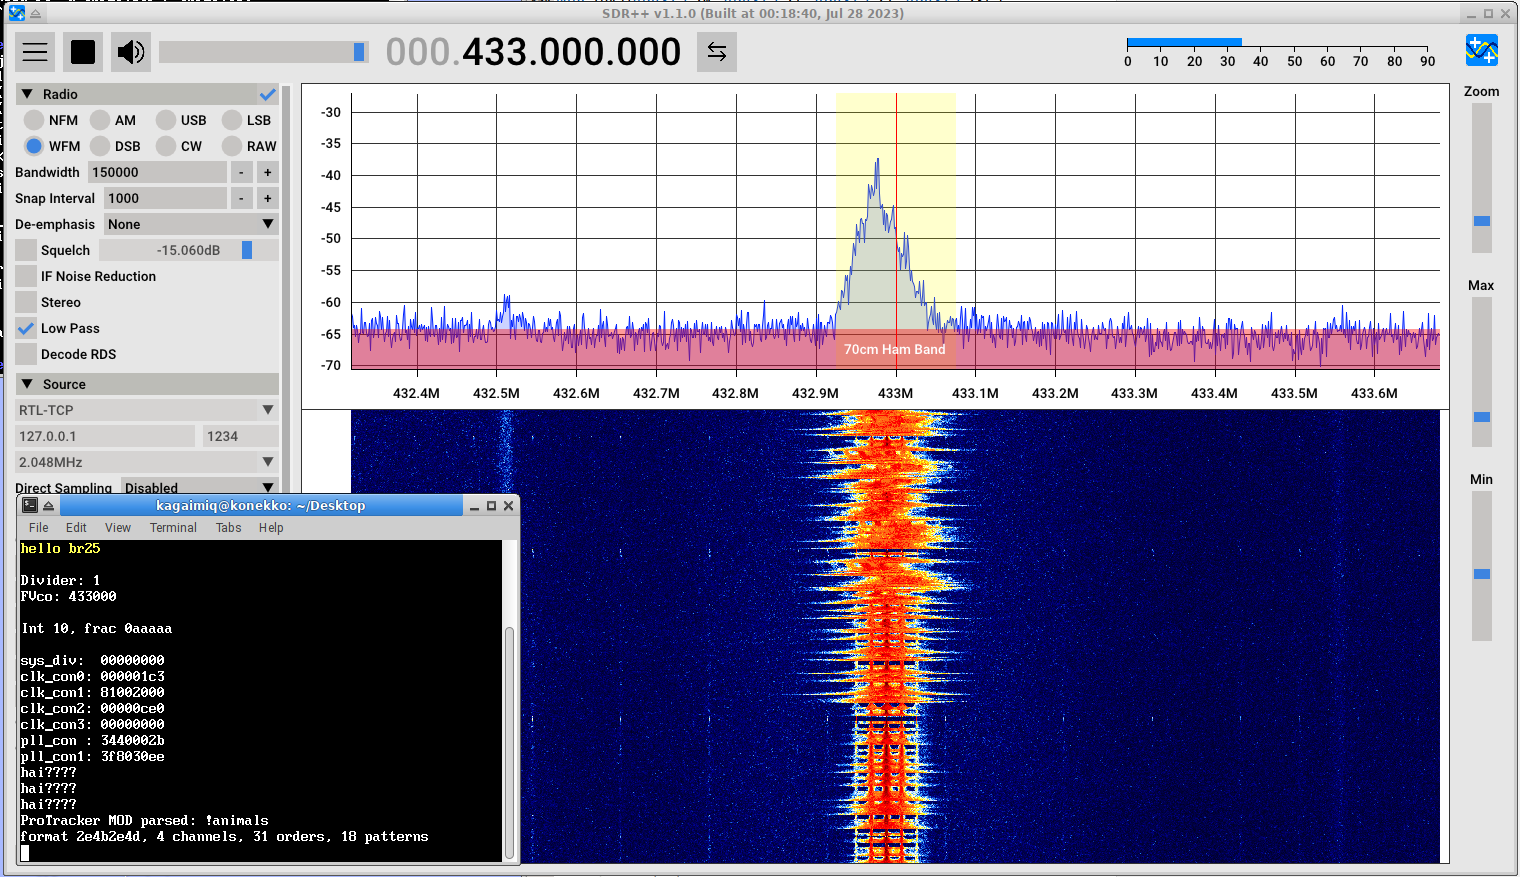Click the tuning mode swap arrows icon

tap(717, 52)
